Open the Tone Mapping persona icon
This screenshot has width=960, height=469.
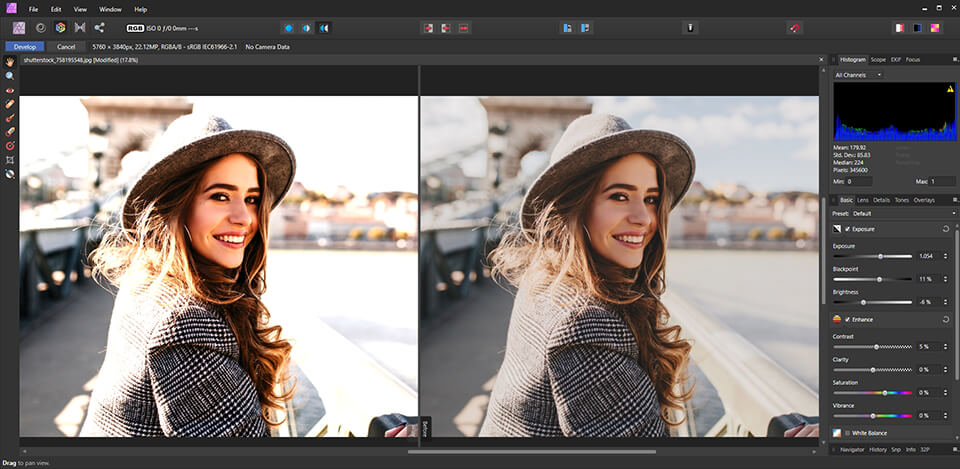(x=80, y=28)
